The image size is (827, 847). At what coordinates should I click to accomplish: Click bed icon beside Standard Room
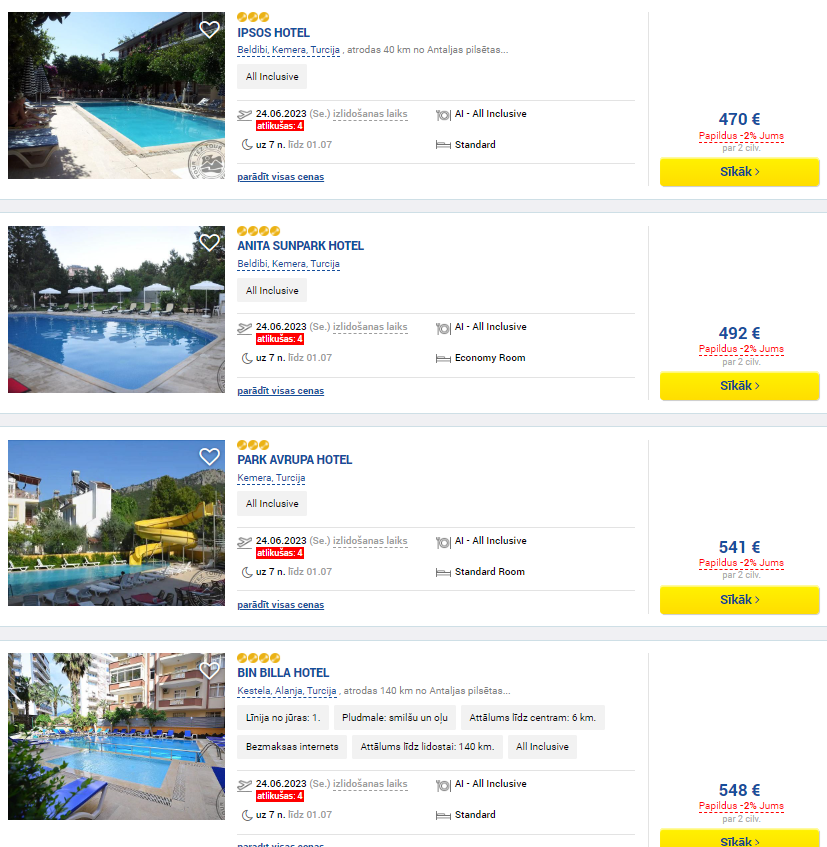[x=443, y=572]
